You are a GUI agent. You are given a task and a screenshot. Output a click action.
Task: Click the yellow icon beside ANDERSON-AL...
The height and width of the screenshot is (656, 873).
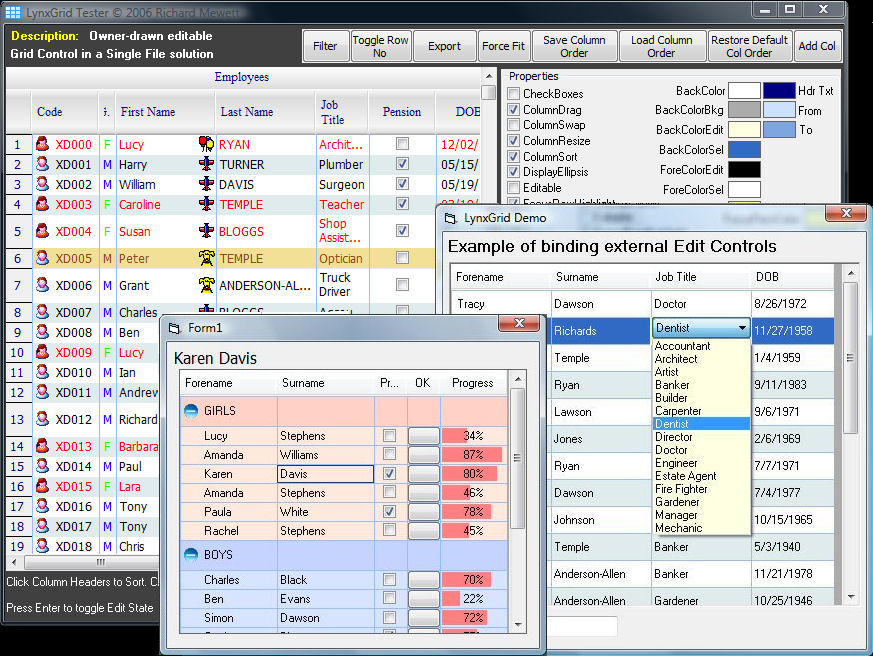tap(206, 285)
